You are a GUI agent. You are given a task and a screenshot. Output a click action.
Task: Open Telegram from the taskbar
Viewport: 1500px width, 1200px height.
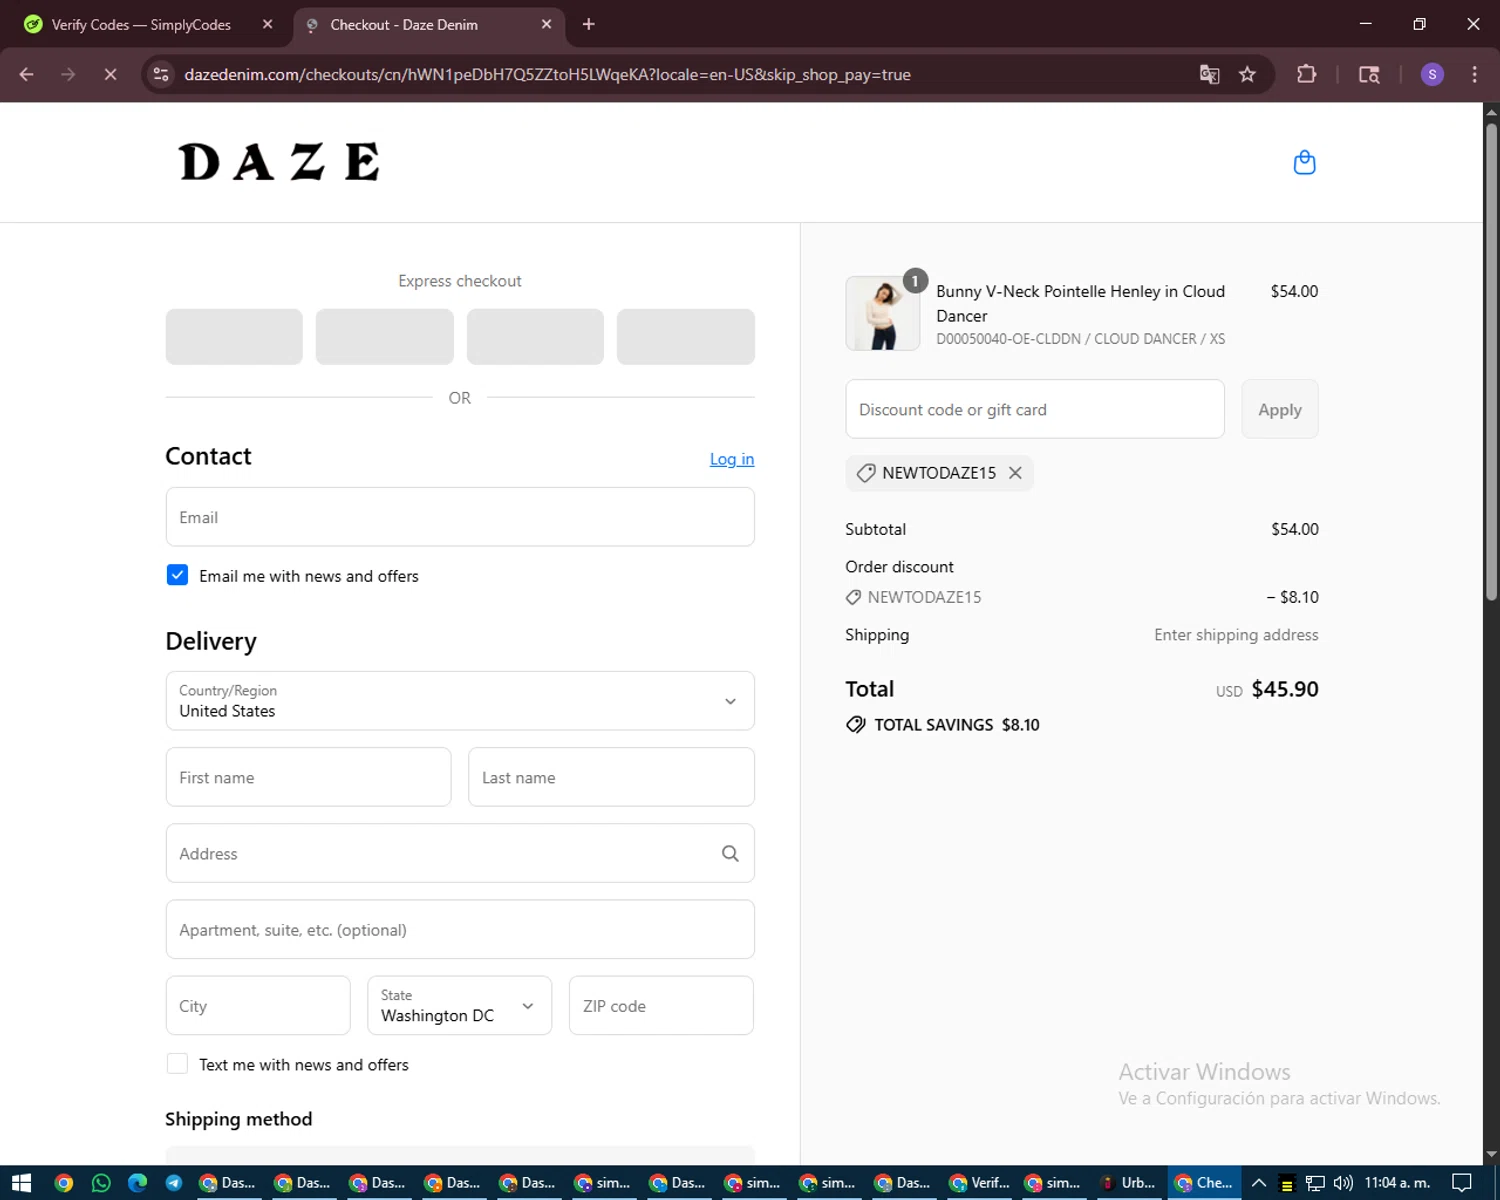[174, 1183]
